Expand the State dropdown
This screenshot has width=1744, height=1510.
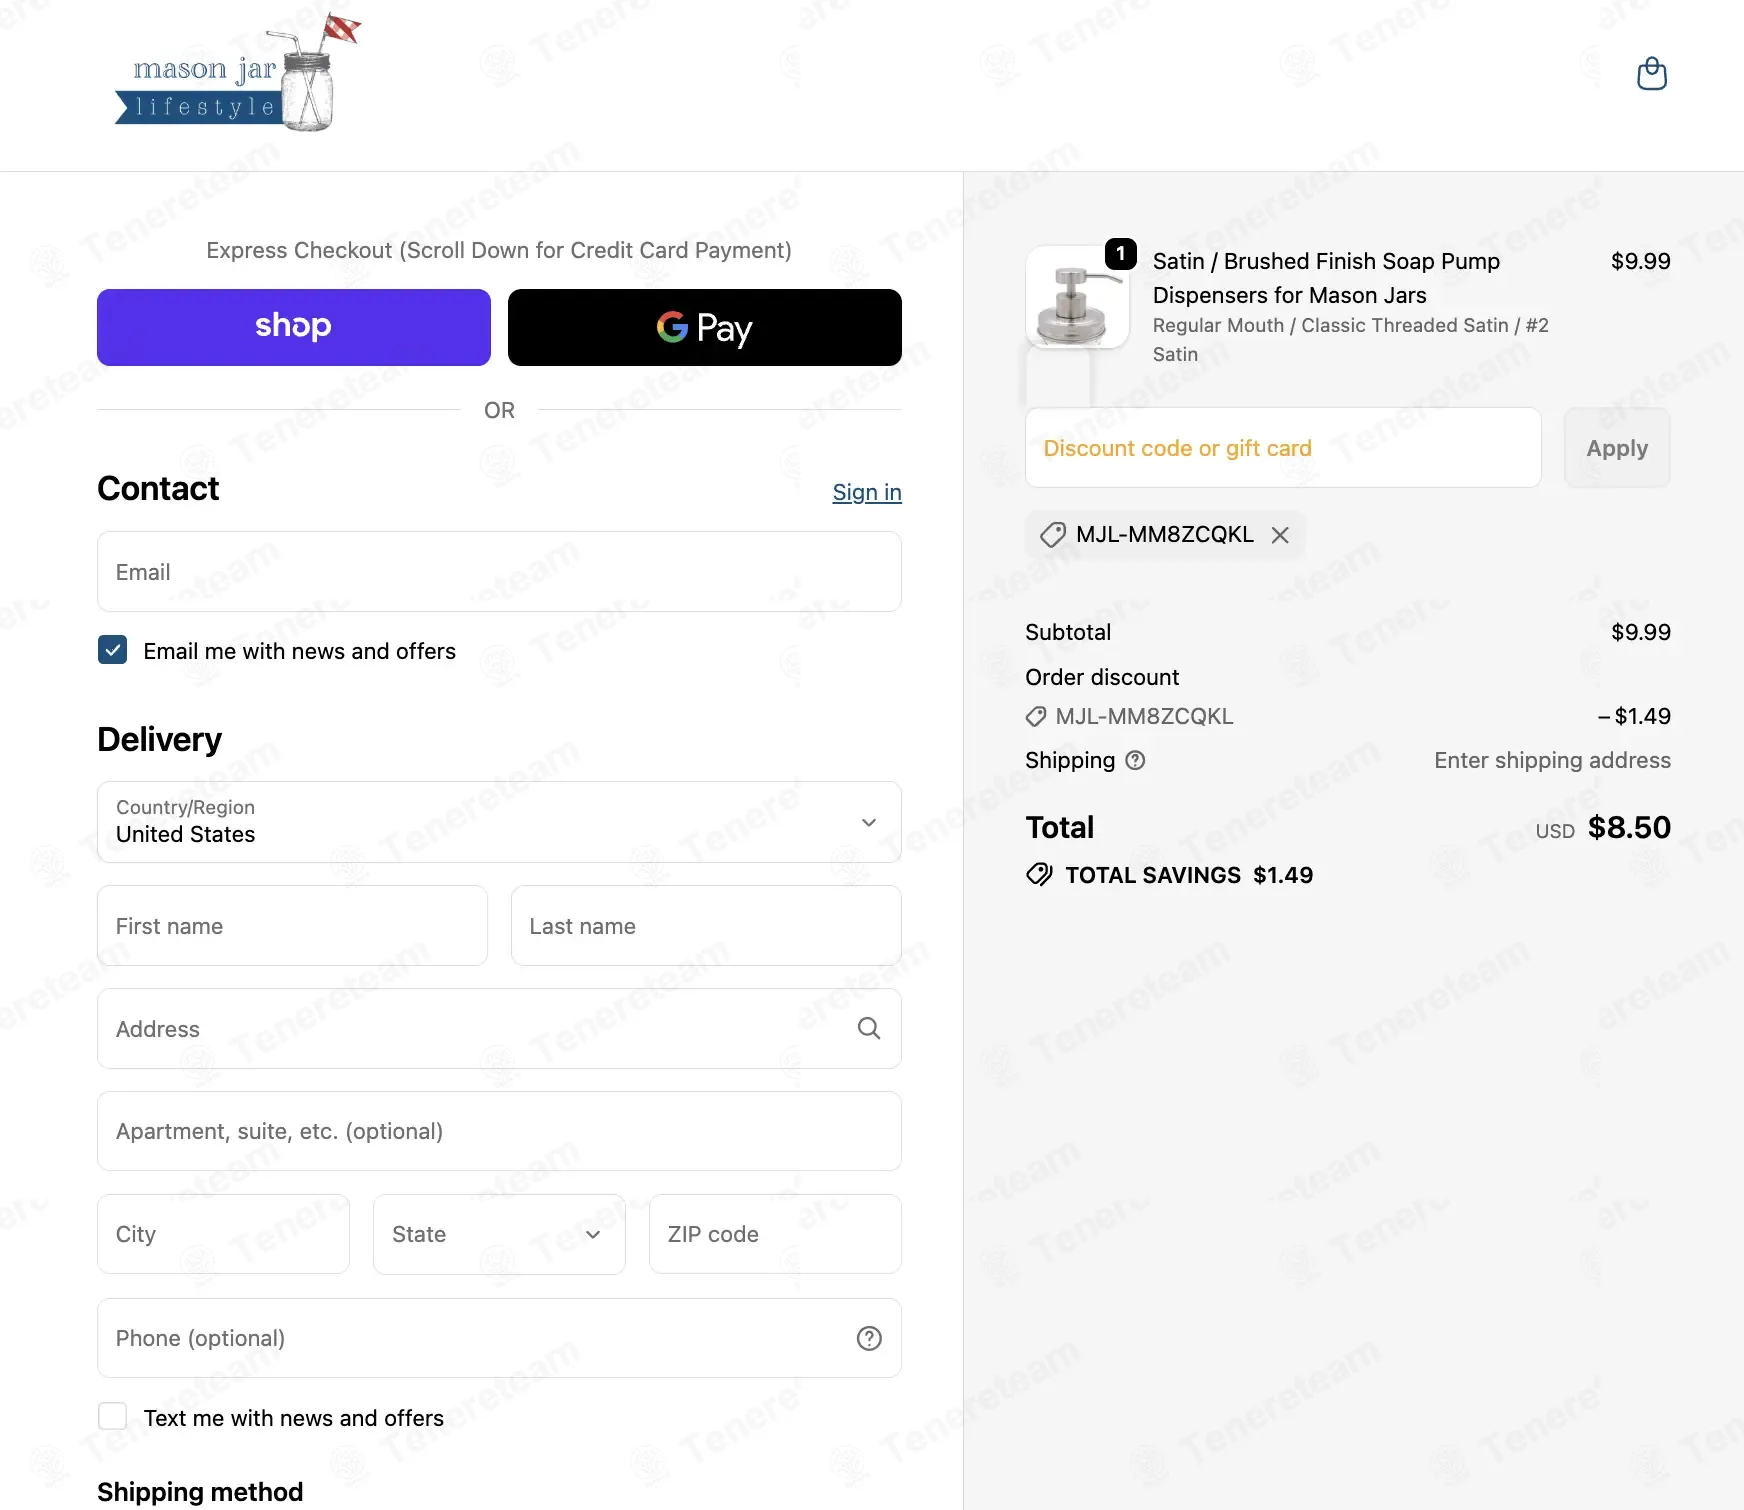499,1234
